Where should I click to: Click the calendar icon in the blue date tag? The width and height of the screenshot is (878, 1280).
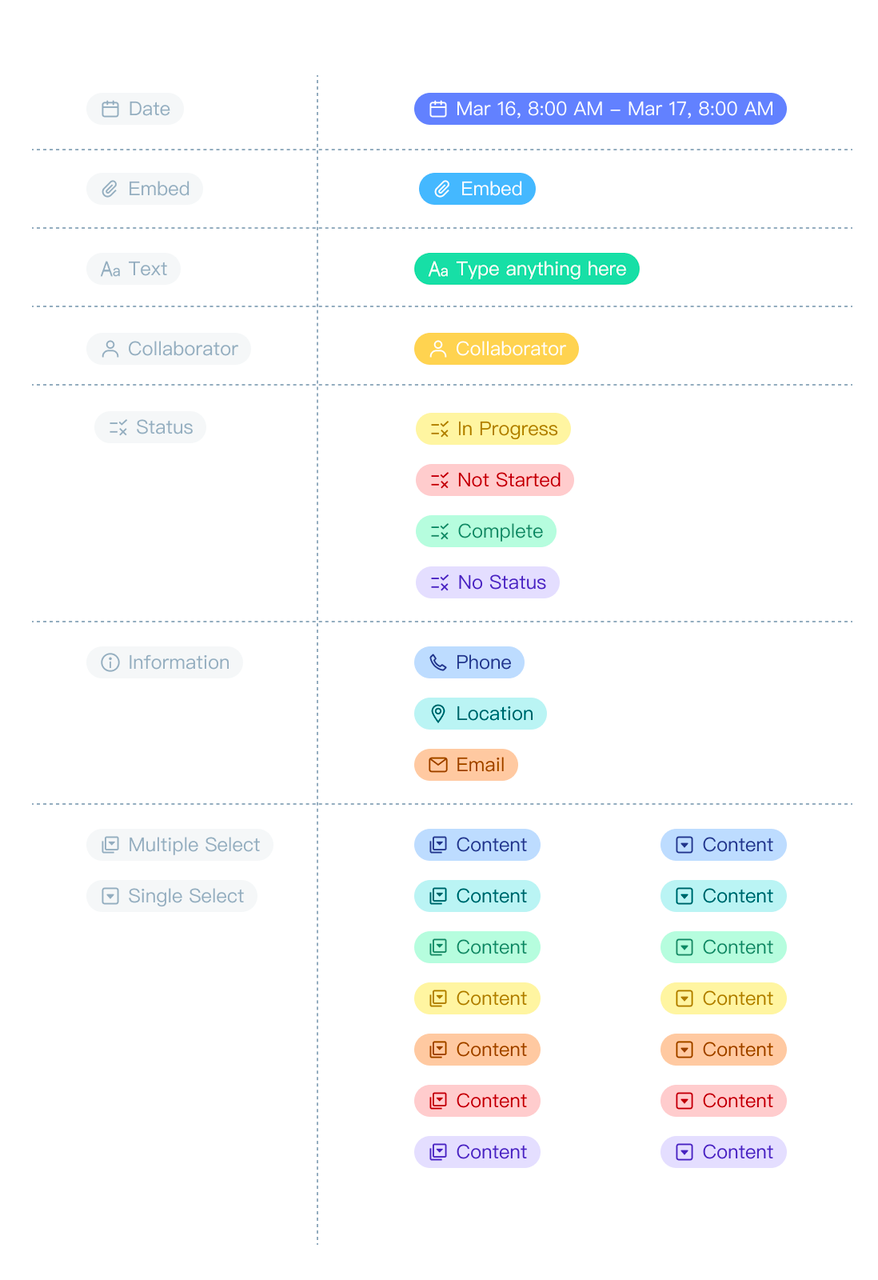click(x=438, y=109)
